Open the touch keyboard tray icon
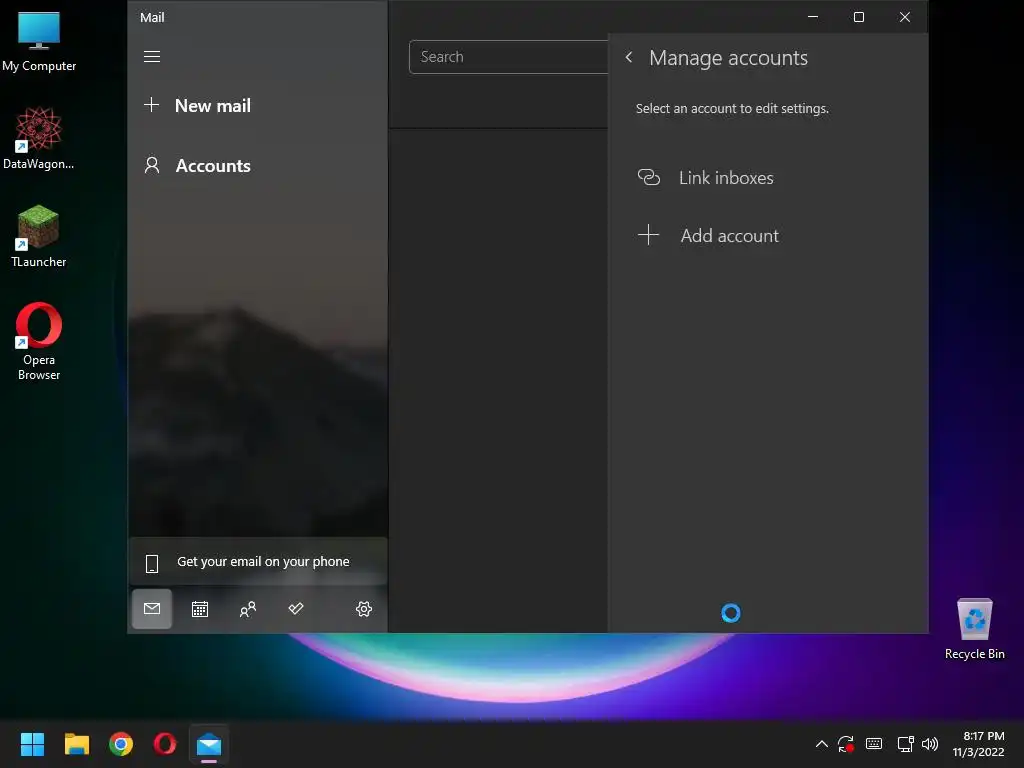Image resolution: width=1024 pixels, height=768 pixels. (874, 744)
